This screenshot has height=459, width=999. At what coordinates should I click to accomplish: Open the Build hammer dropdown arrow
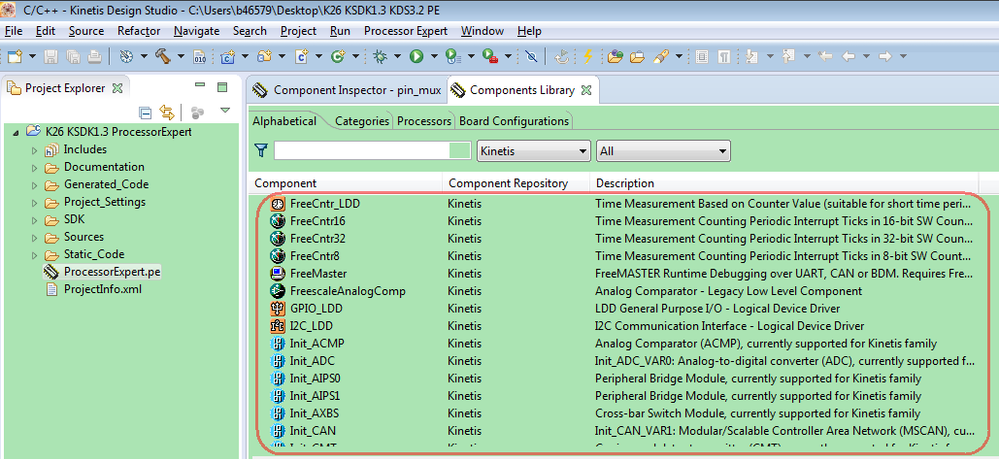coord(181,57)
